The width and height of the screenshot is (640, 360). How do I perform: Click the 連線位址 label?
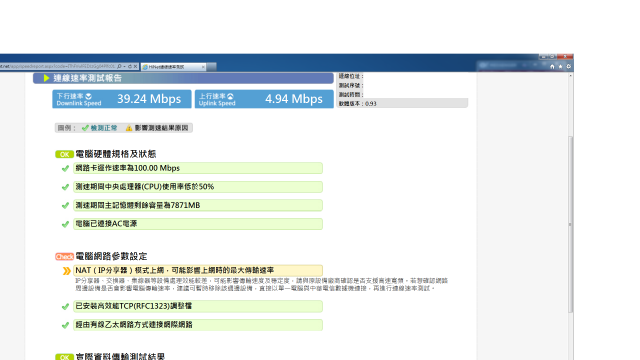(x=351, y=76)
